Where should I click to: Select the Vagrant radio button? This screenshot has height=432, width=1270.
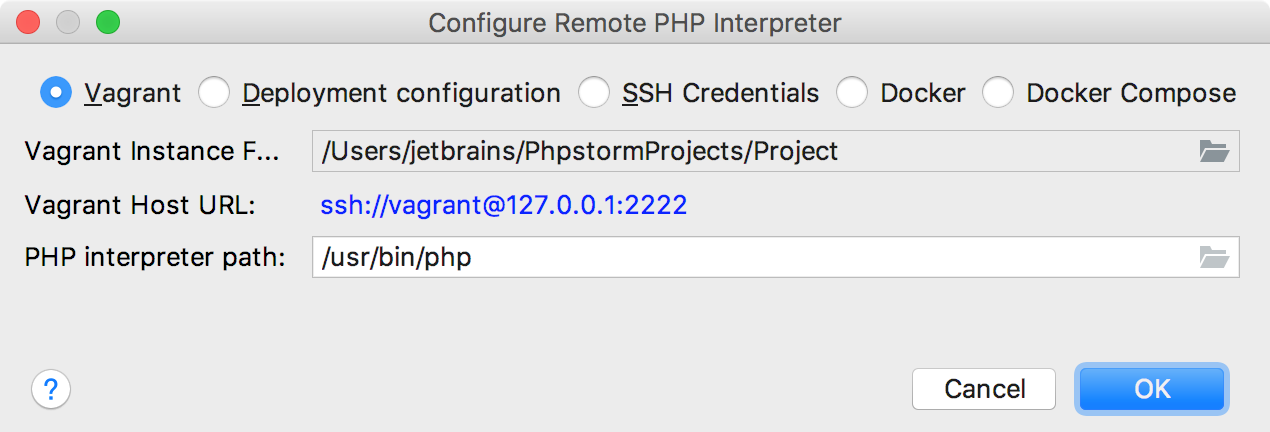pos(56,93)
